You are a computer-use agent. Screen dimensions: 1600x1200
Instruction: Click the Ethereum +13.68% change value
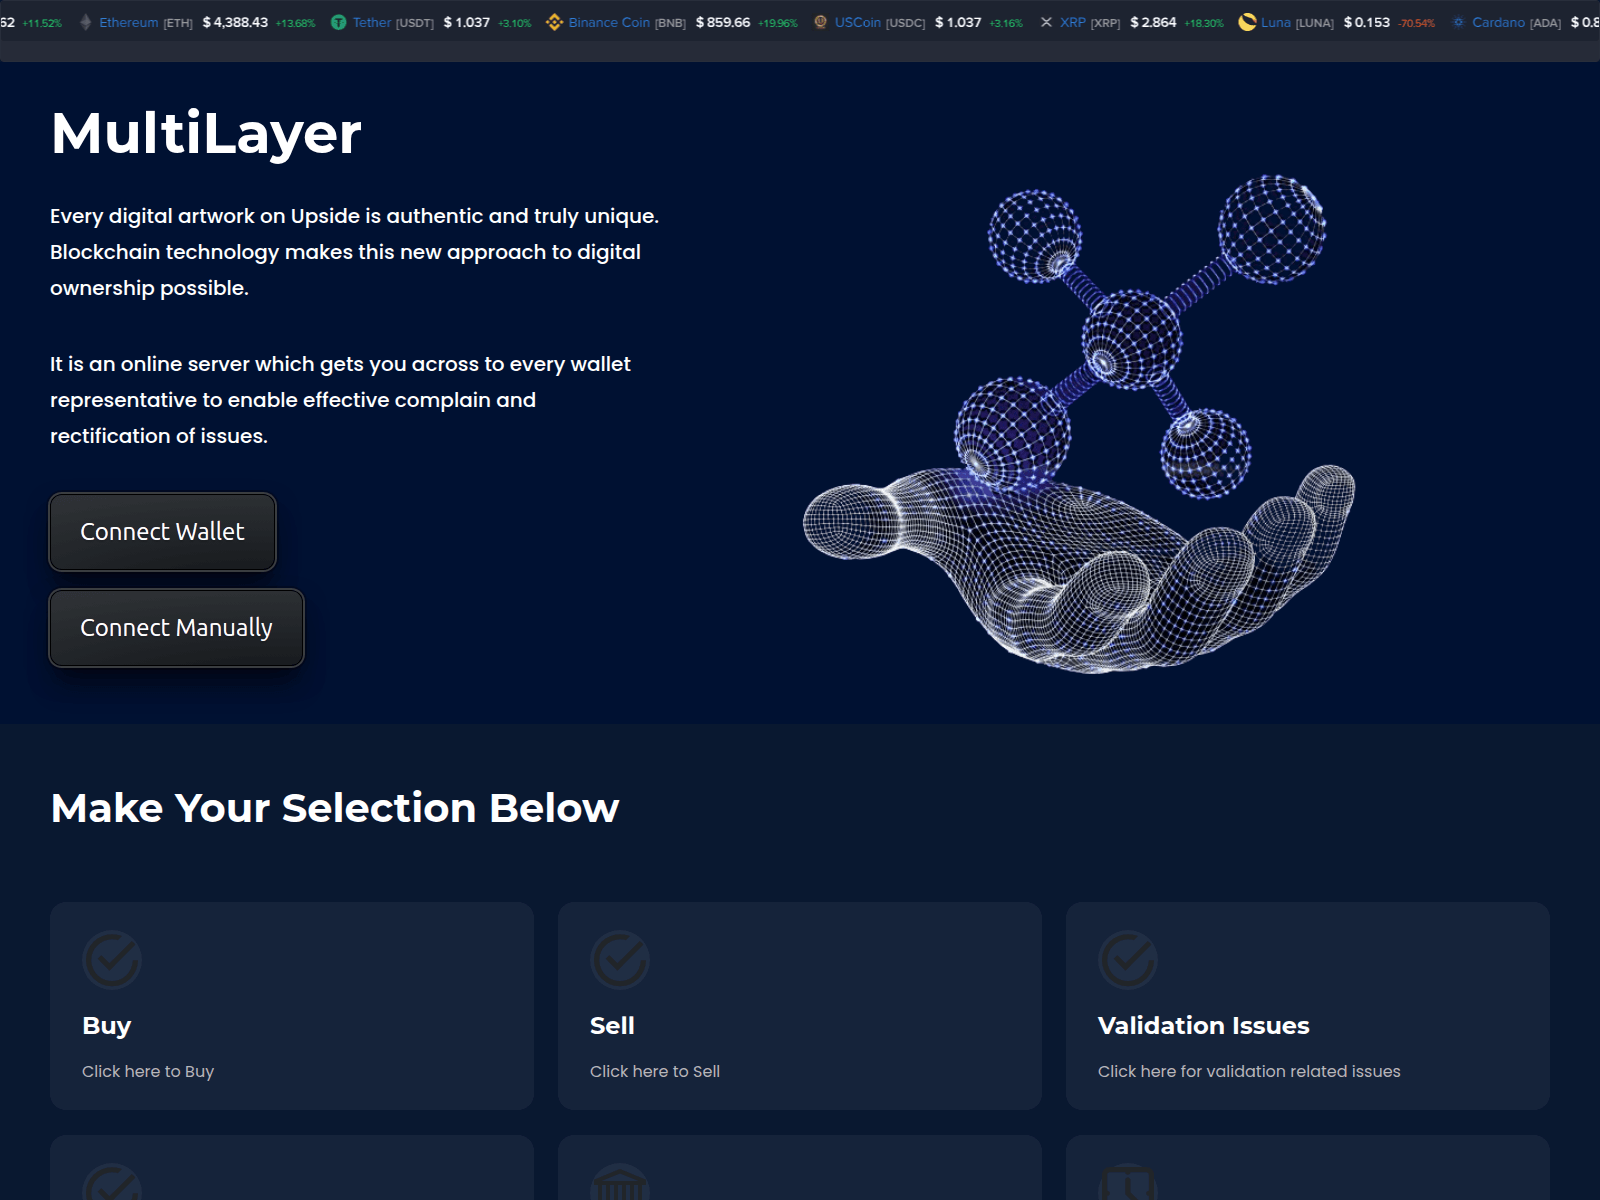(295, 23)
